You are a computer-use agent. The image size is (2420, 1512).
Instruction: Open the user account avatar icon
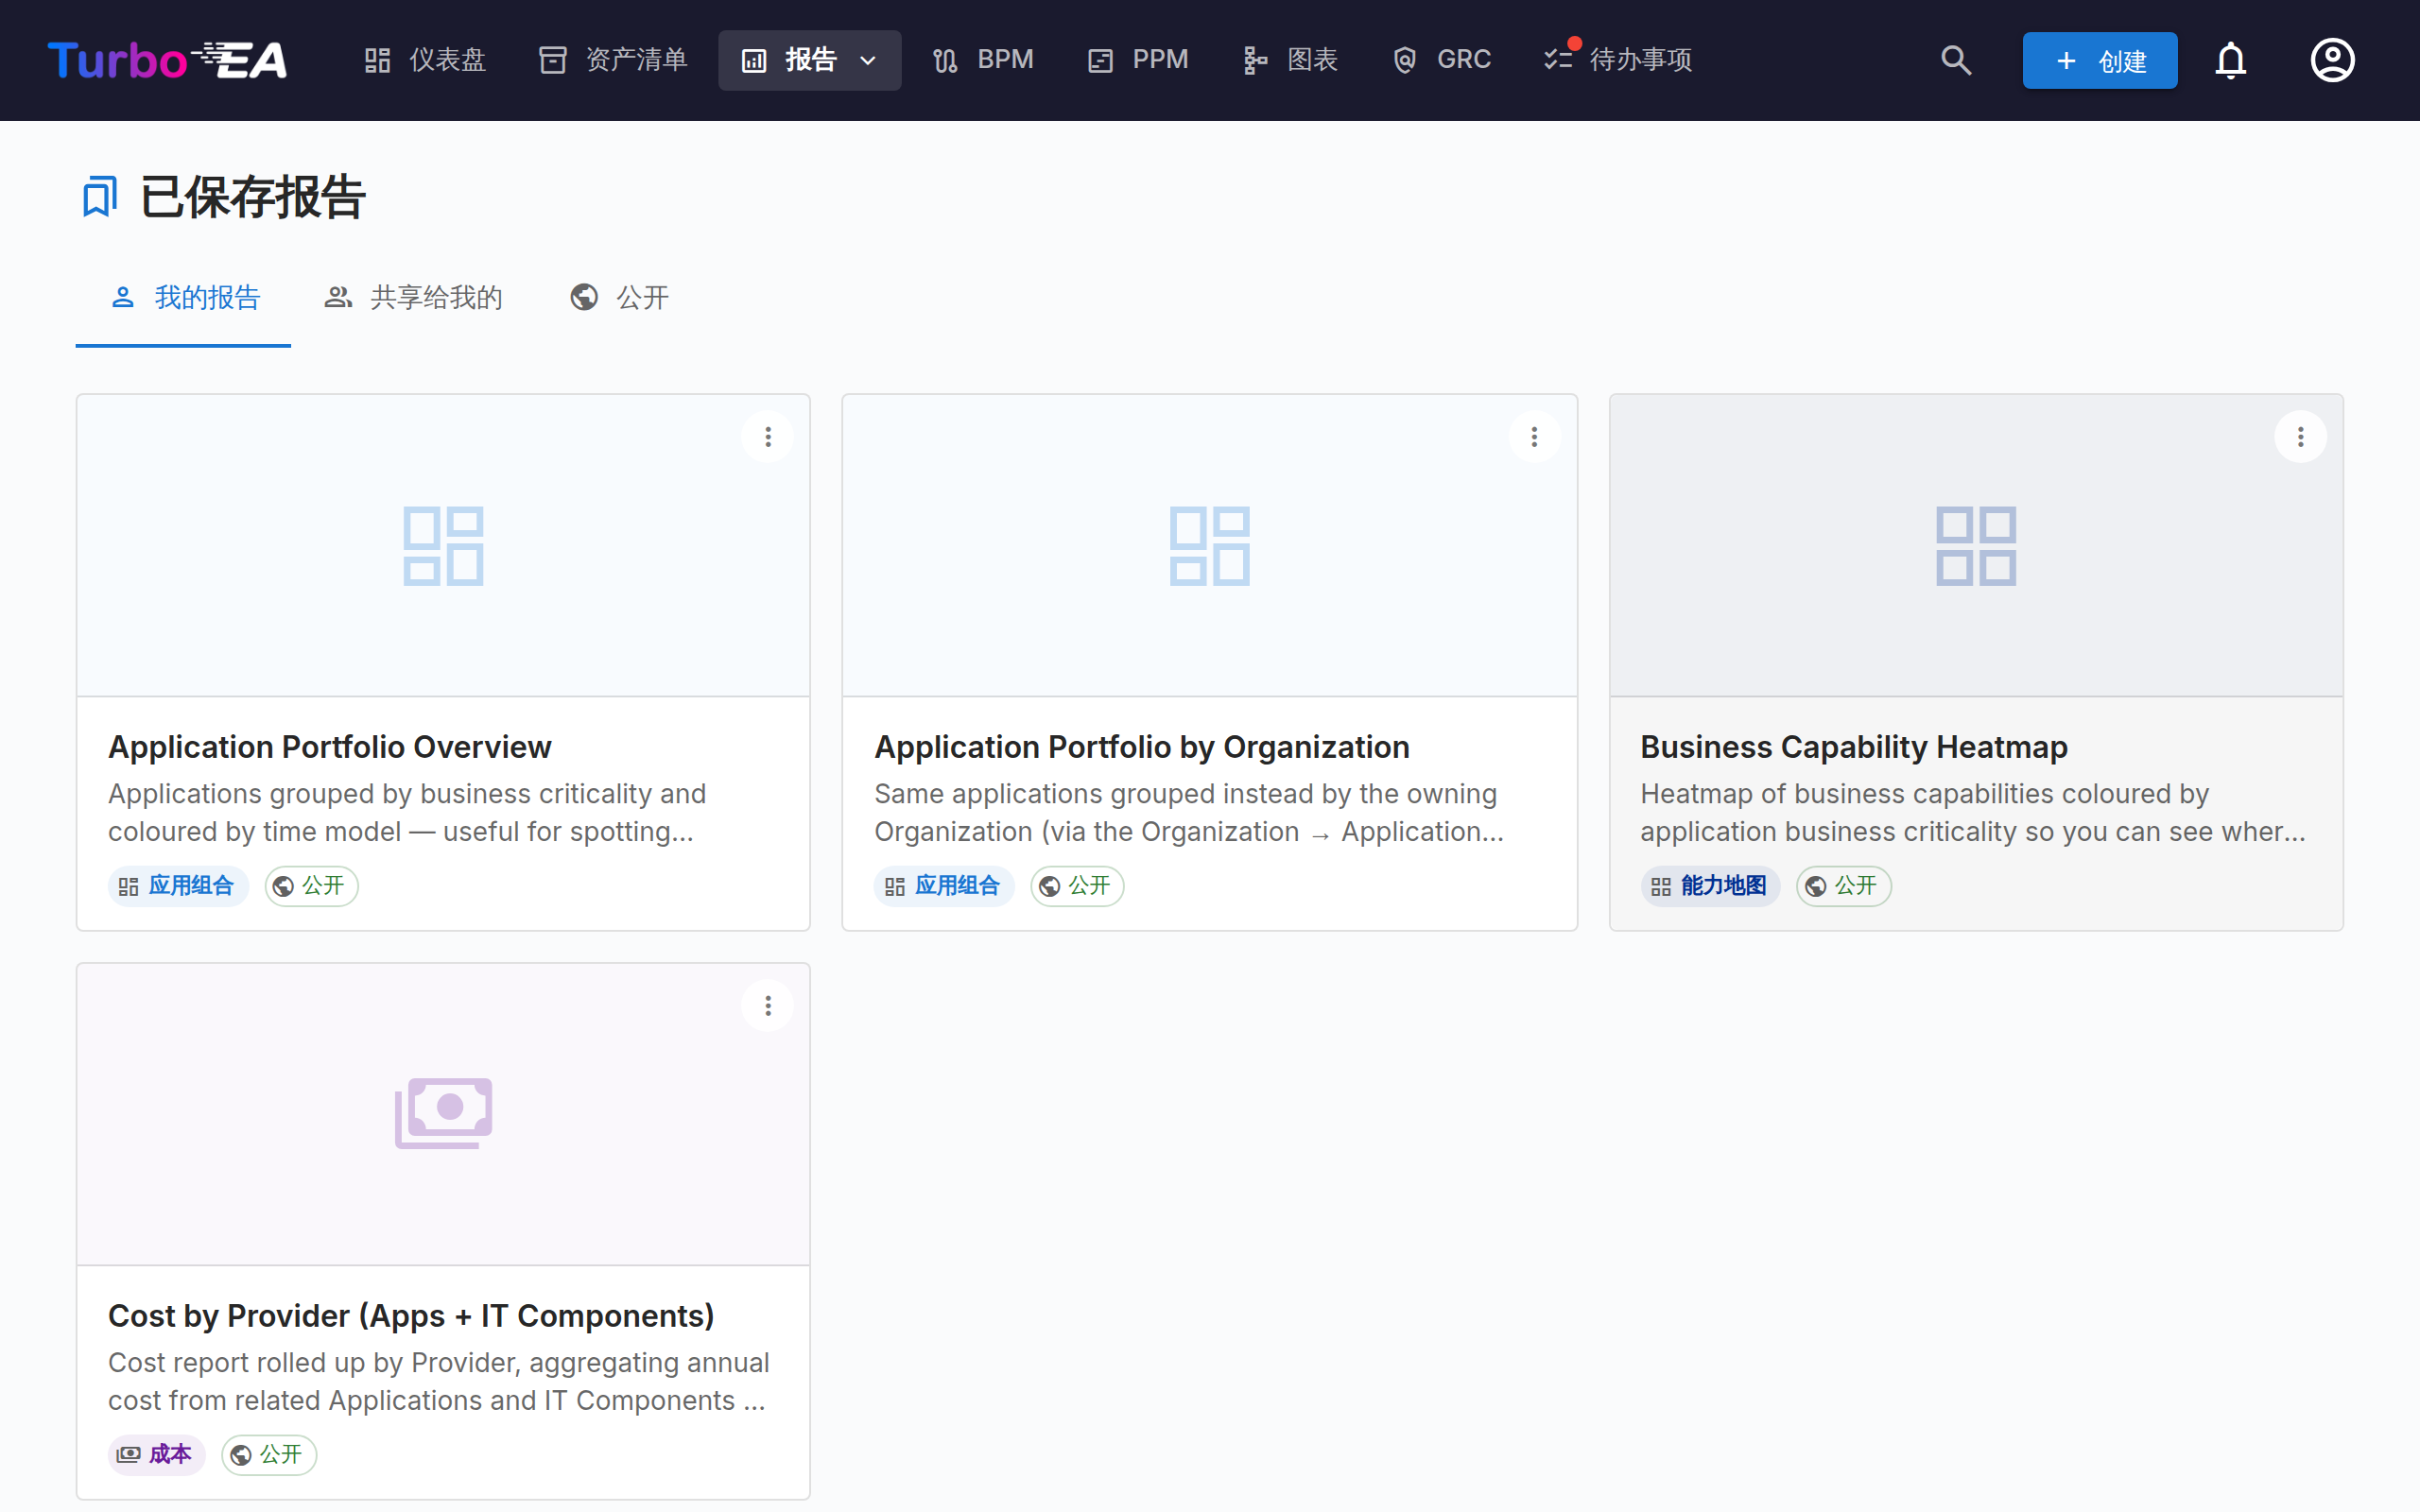click(2332, 60)
